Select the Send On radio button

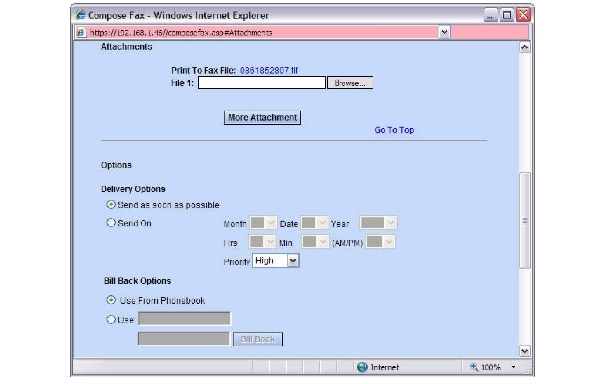point(111,223)
